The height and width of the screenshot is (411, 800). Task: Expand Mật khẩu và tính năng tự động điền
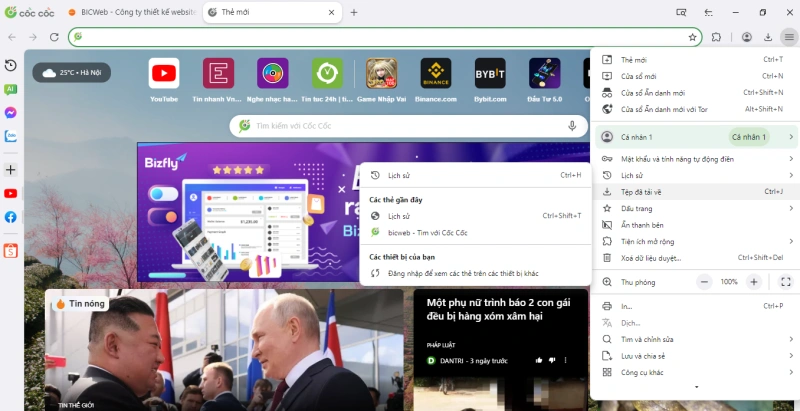(694, 159)
